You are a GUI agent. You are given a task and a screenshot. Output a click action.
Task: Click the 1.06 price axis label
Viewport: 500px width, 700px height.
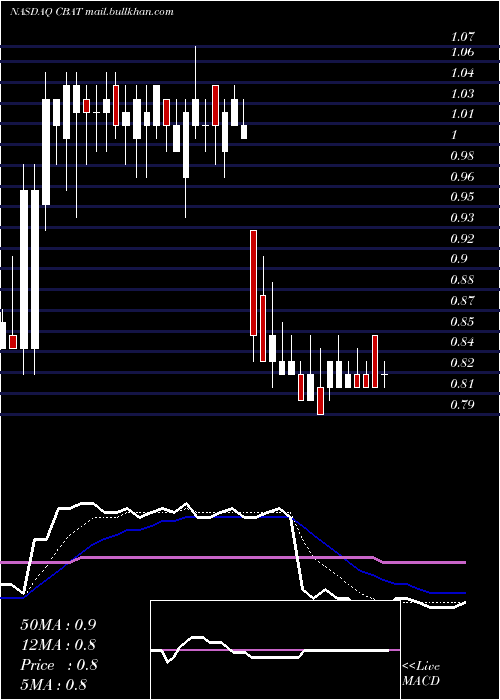(x=462, y=52)
